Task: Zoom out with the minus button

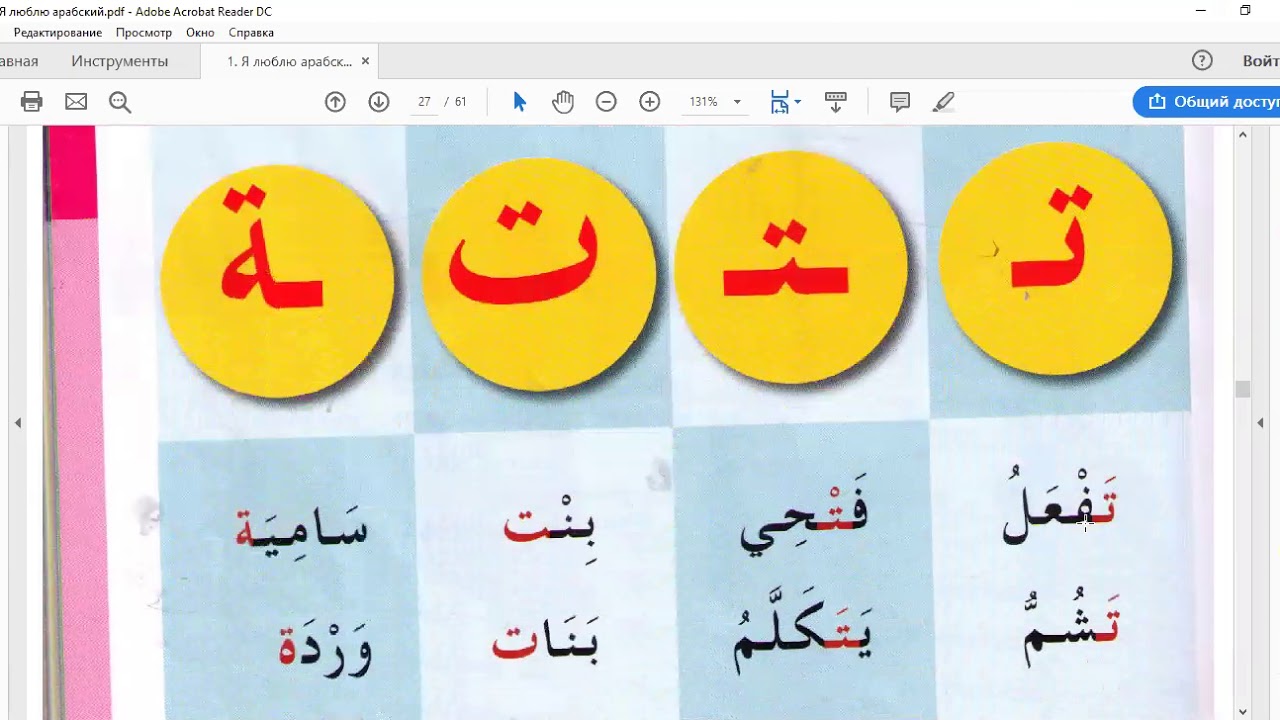Action: (x=606, y=102)
